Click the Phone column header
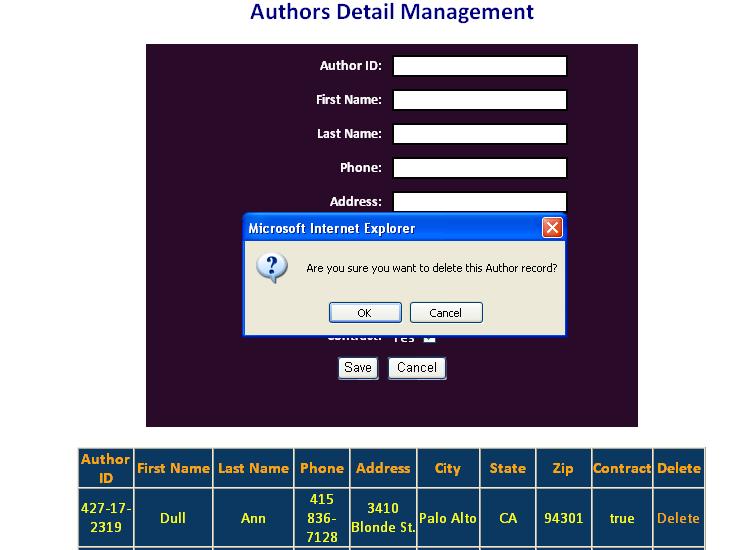The height and width of the screenshot is (550, 755). [322, 468]
